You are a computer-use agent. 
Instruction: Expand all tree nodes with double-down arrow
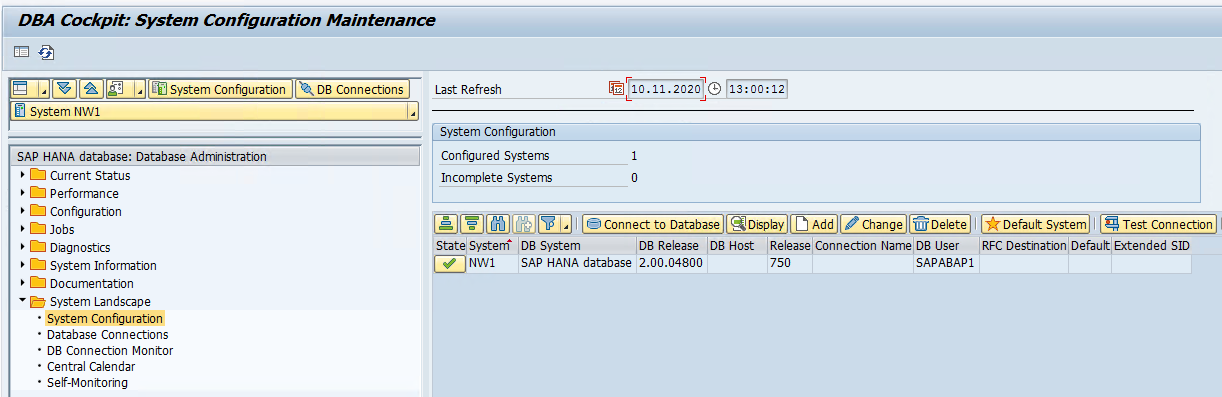coord(64,89)
